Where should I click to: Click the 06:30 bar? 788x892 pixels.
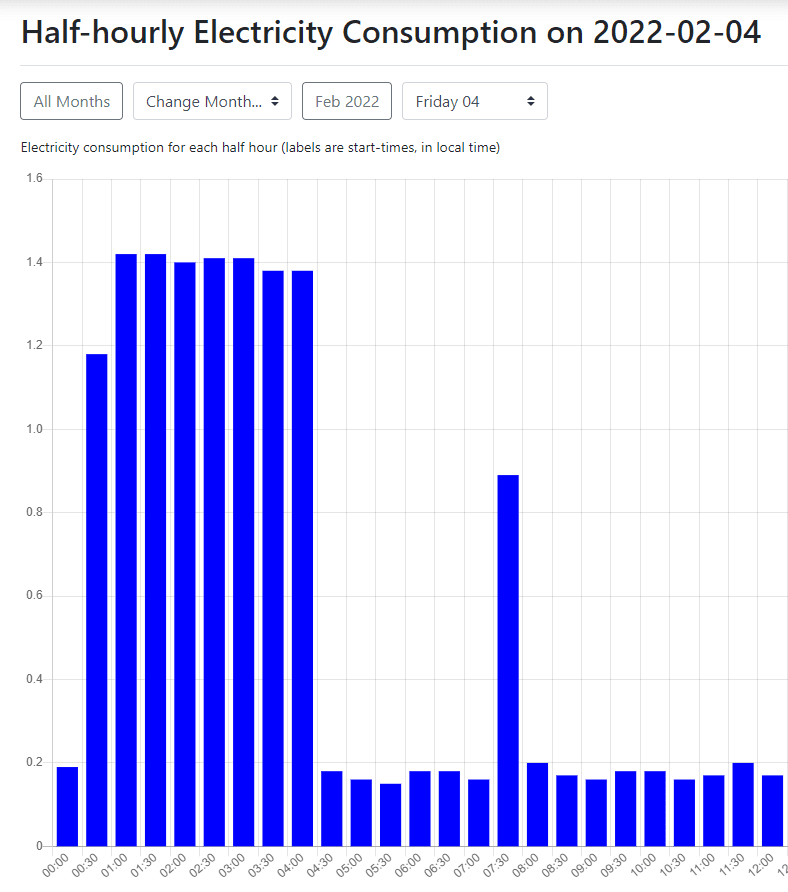[449, 808]
